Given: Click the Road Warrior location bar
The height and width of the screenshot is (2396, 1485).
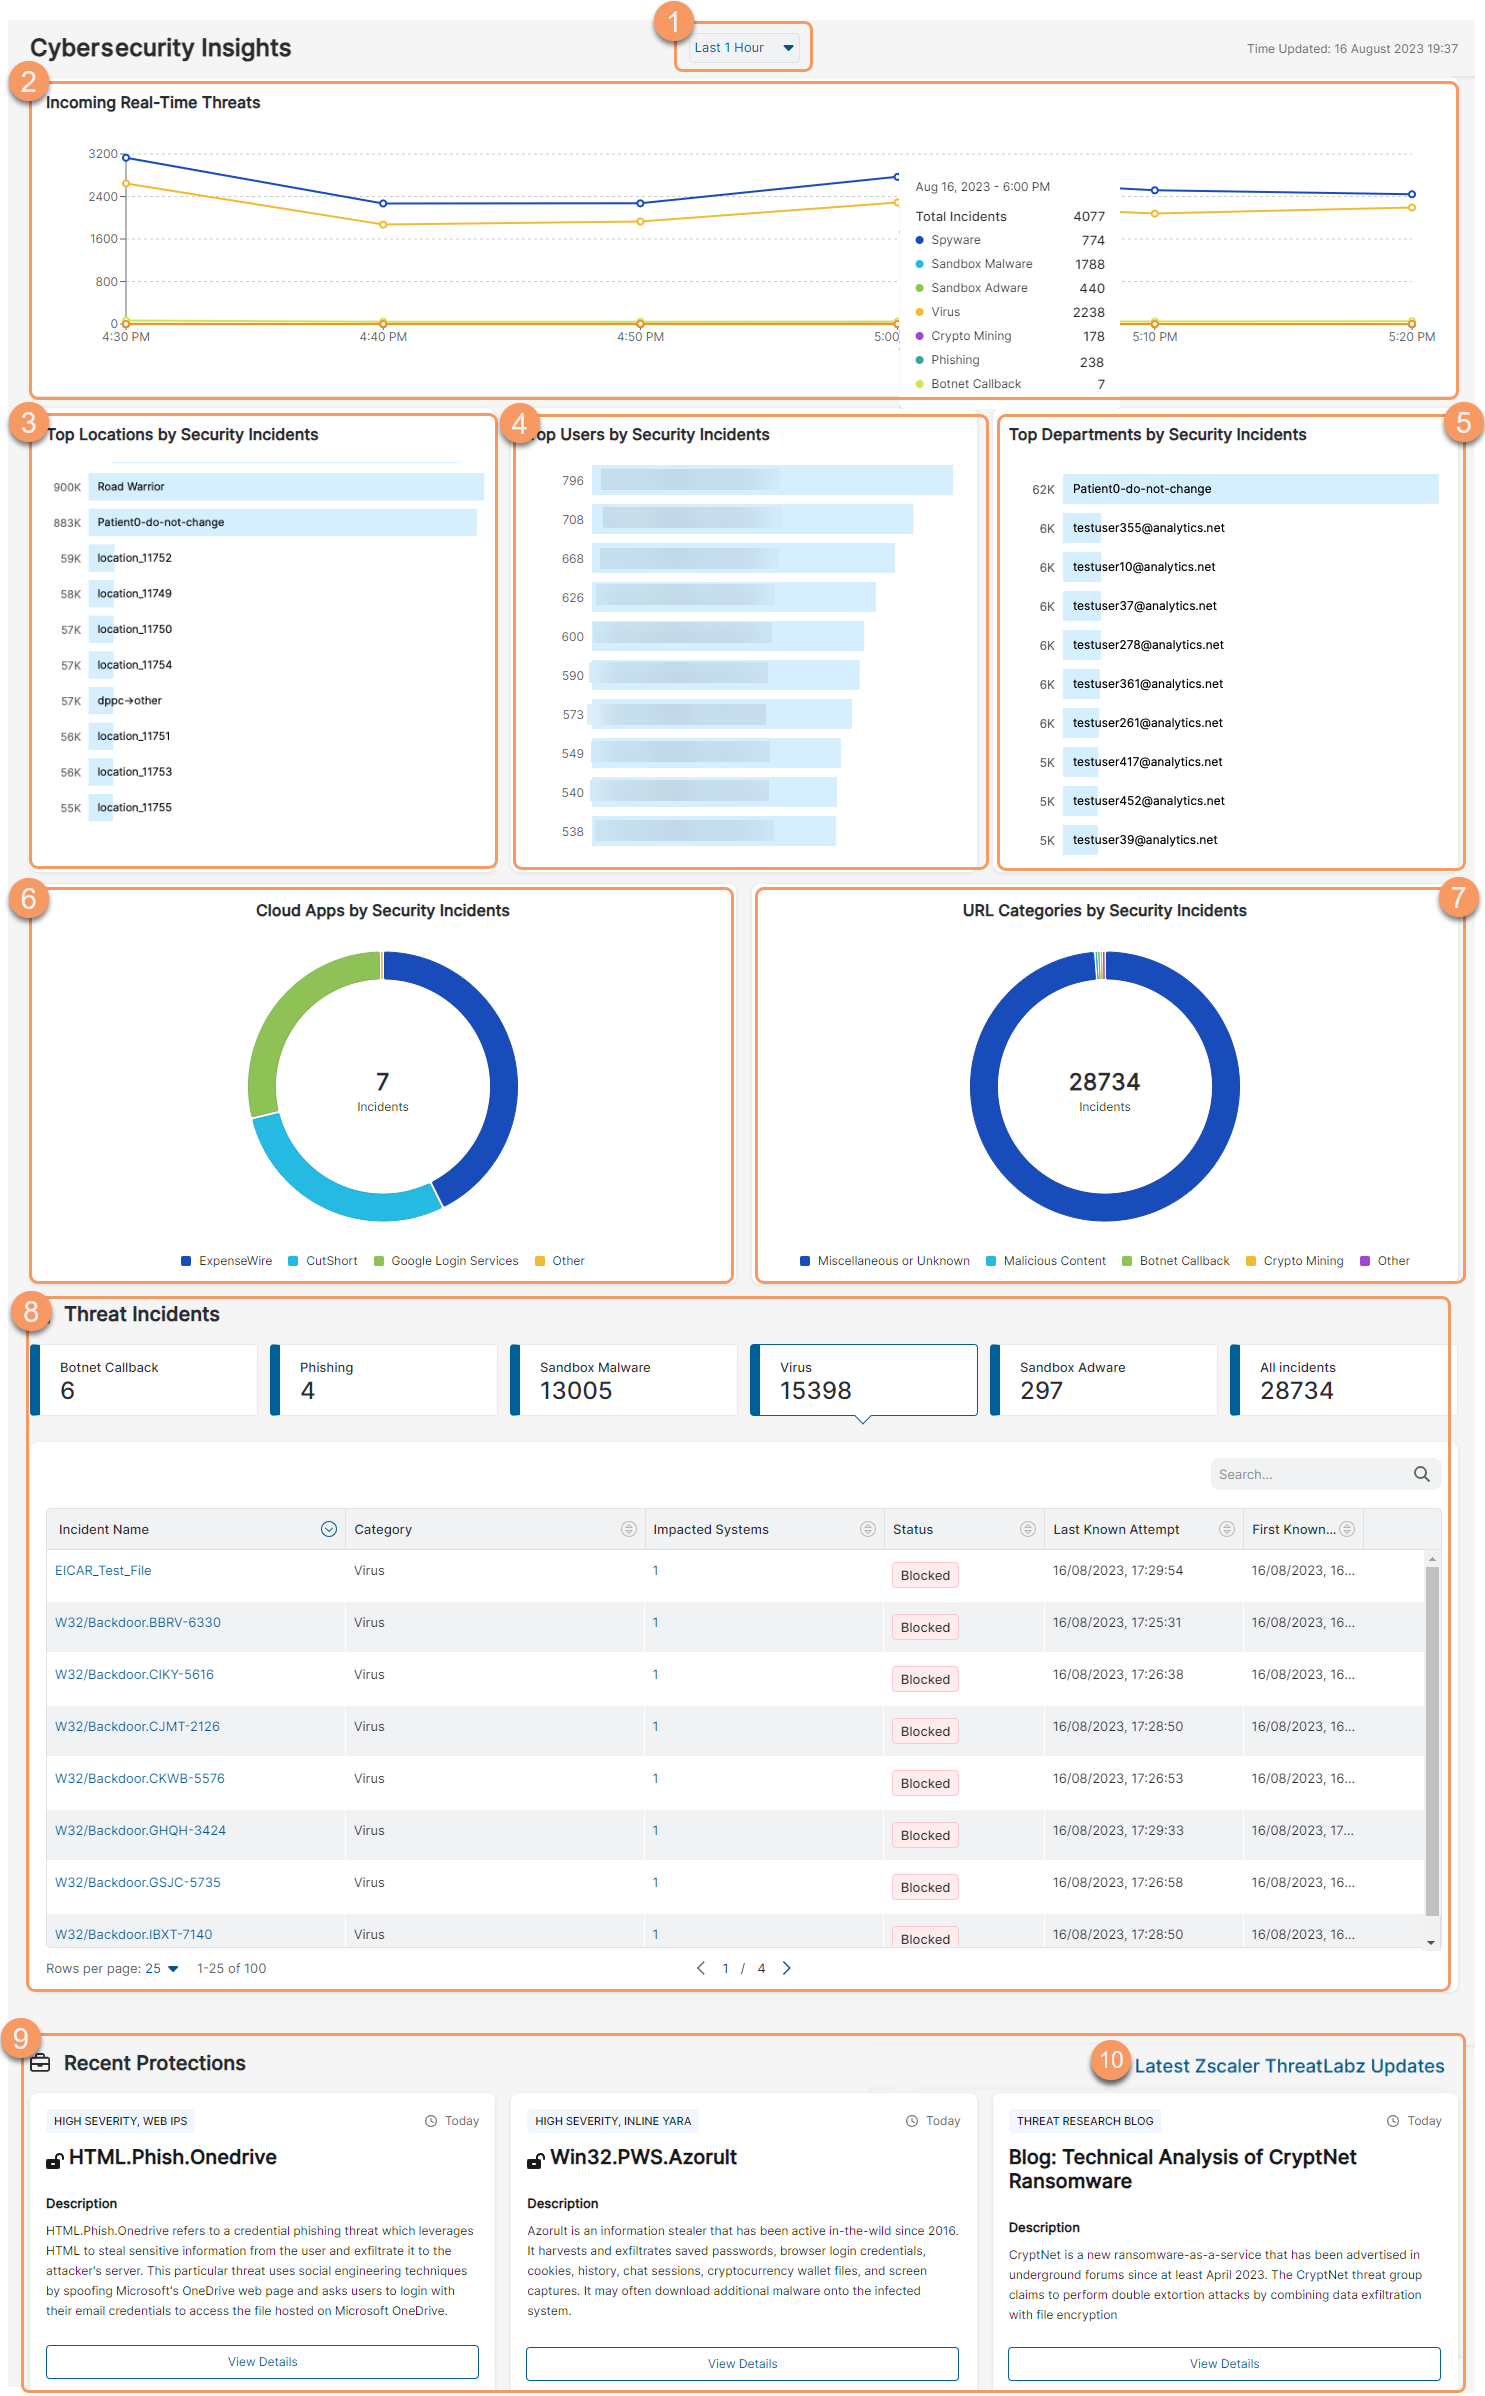Looking at the screenshot, I should [286, 487].
